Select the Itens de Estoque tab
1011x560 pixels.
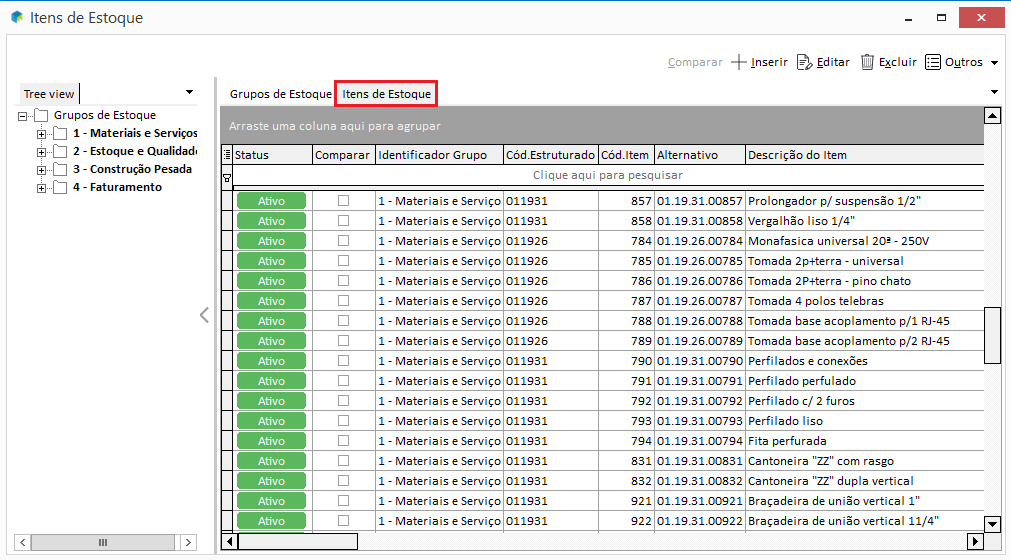[386, 94]
